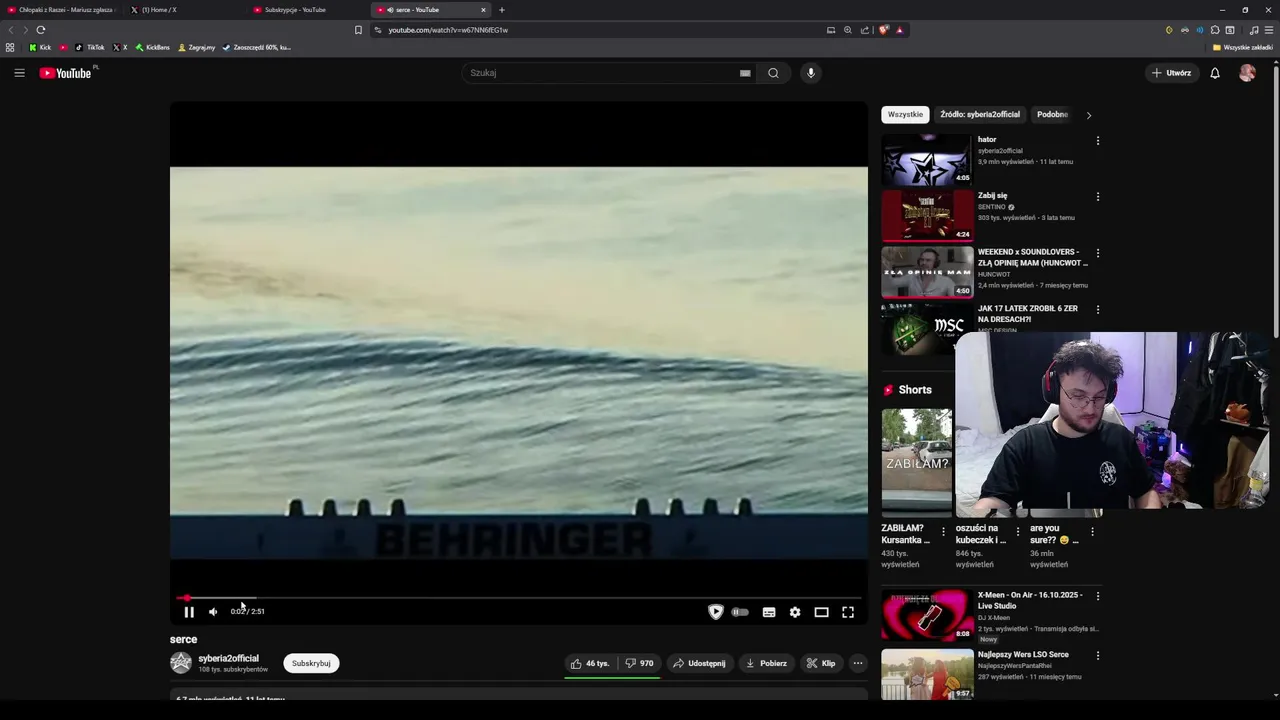The height and width of the screenshot is (720, 1280).
Task: Switch to the Subskrypcje - YouTube browser tab
Action: click(308, 10)
